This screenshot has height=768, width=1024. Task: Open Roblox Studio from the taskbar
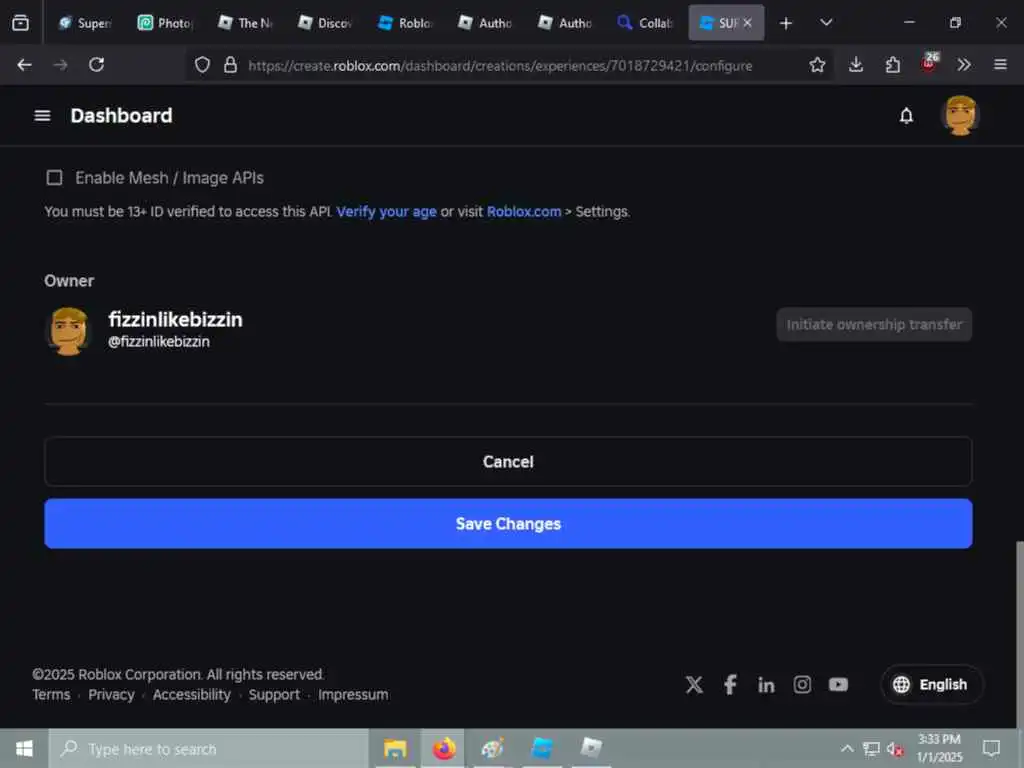pos(542,748)
